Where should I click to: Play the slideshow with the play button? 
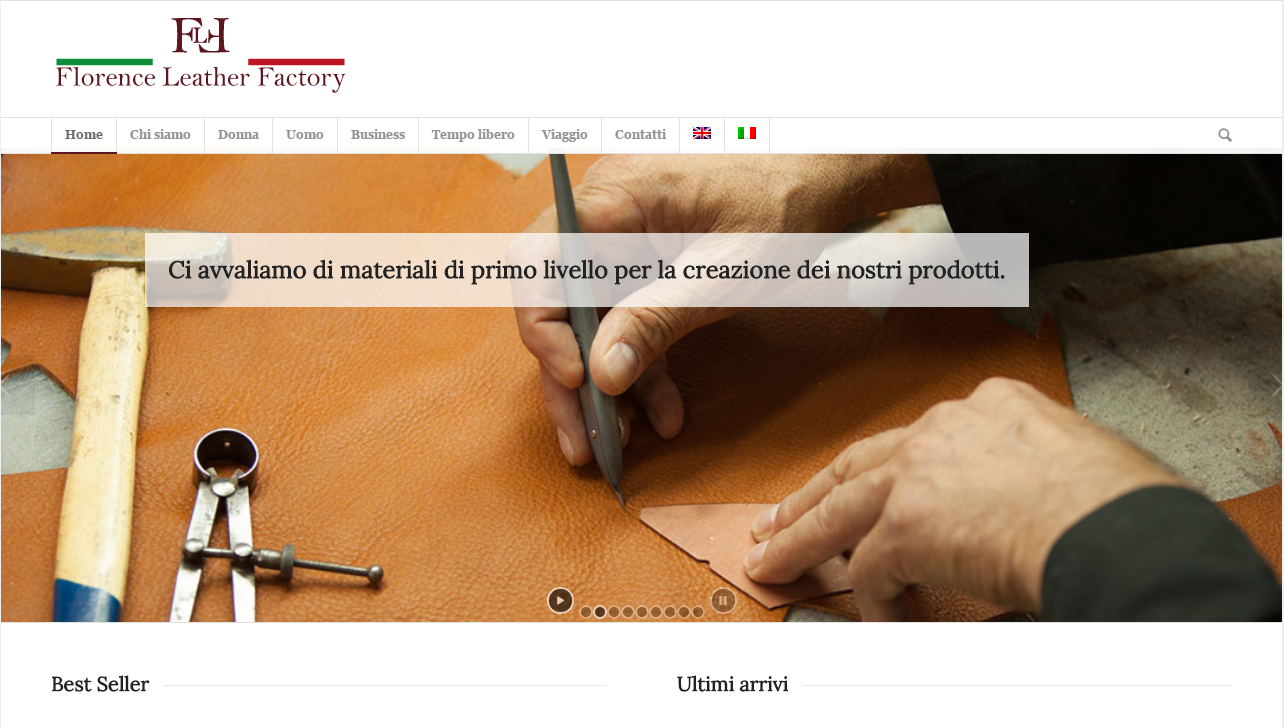(x=560, y=600)
